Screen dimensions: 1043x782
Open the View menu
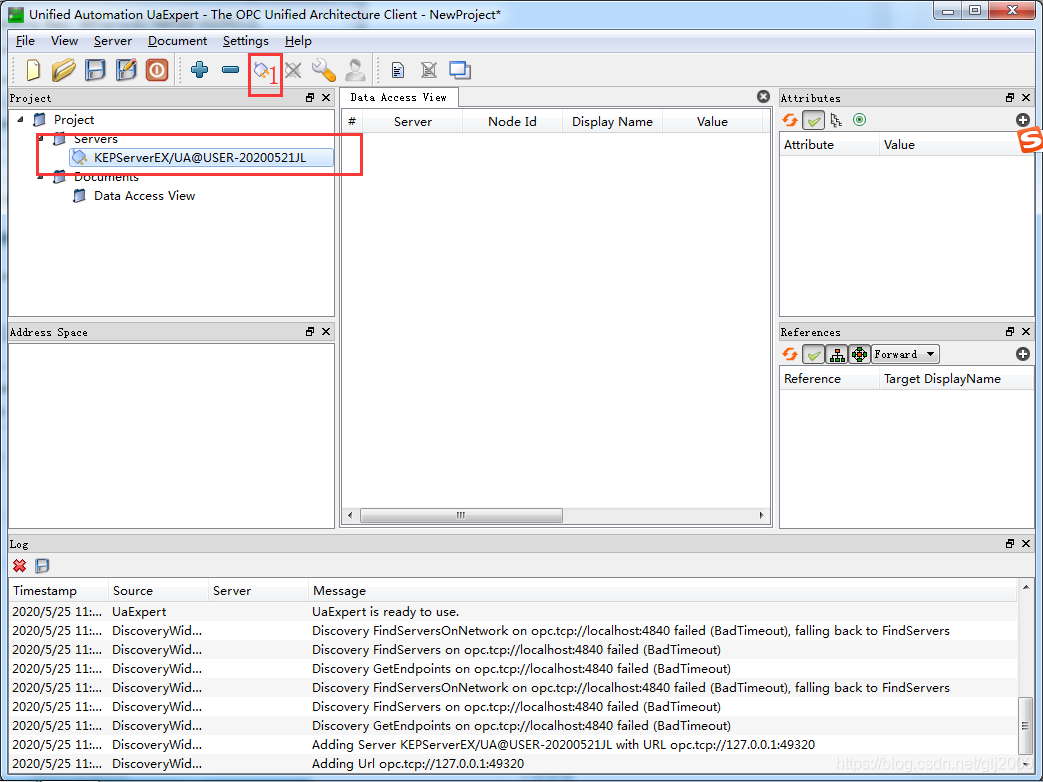coord(65,41)
